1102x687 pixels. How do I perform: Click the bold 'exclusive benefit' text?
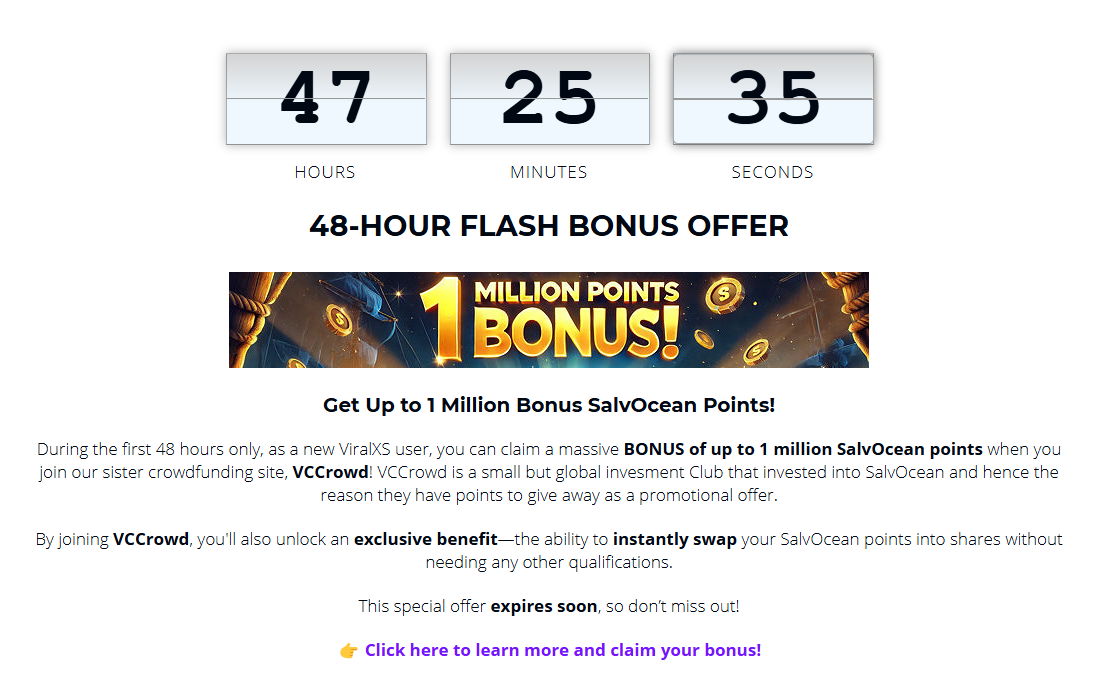426,539
